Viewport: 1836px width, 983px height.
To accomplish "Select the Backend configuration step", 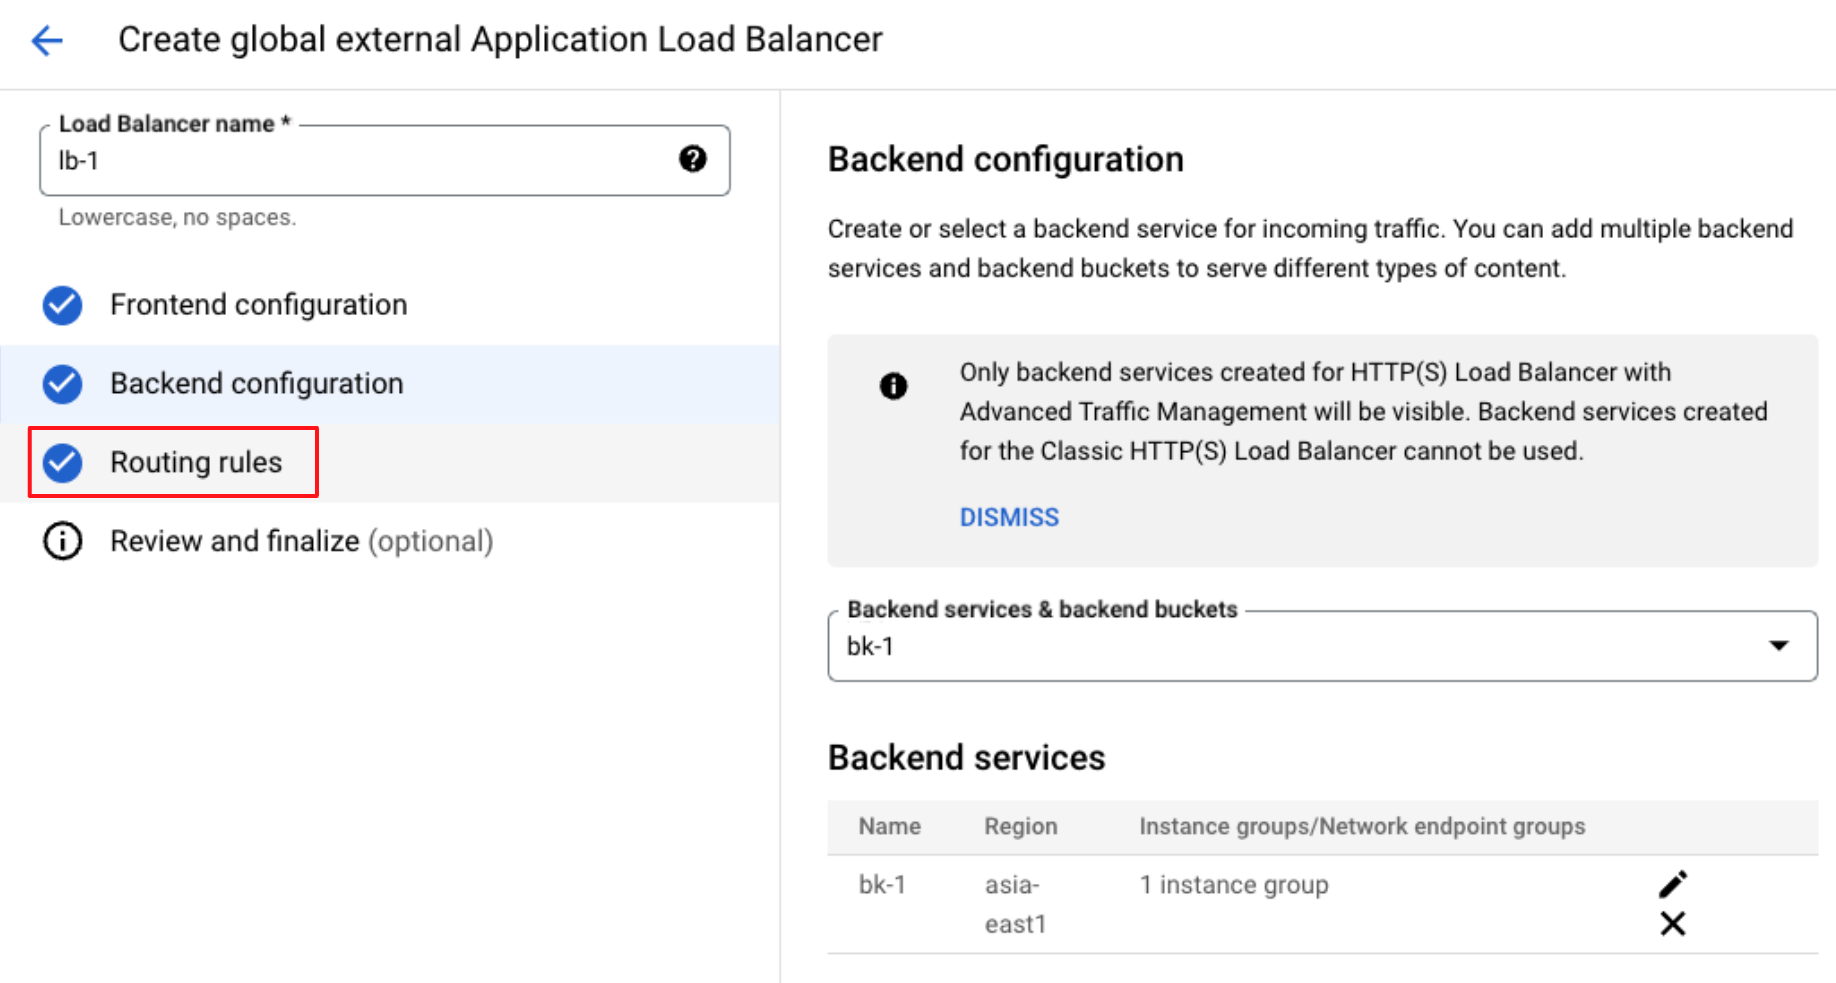I will [256, 383].
